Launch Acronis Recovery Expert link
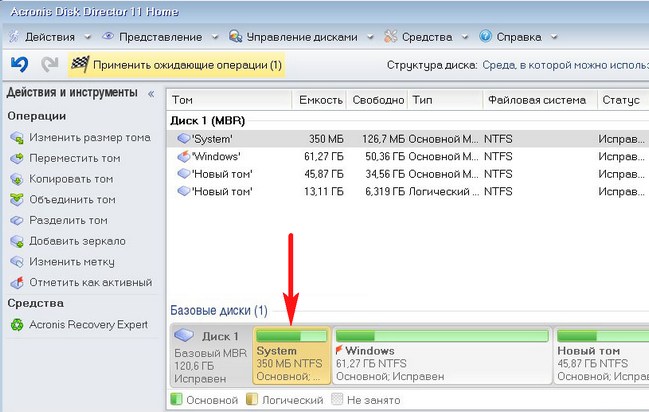The width and height of the screenshot is (649, 412). (88, 324)
